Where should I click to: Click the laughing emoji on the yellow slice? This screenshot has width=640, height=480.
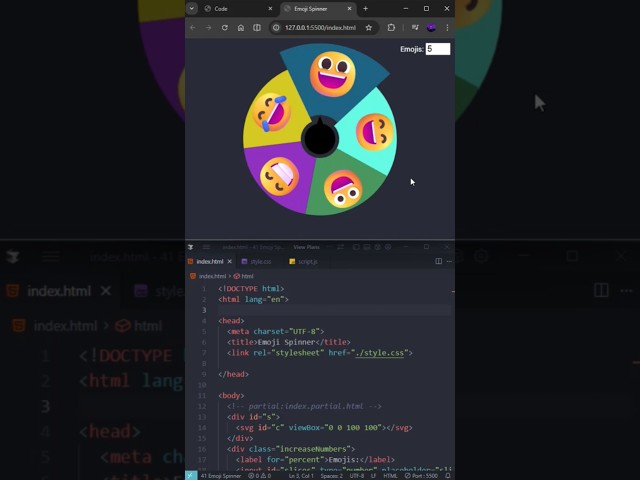point(271,112)
